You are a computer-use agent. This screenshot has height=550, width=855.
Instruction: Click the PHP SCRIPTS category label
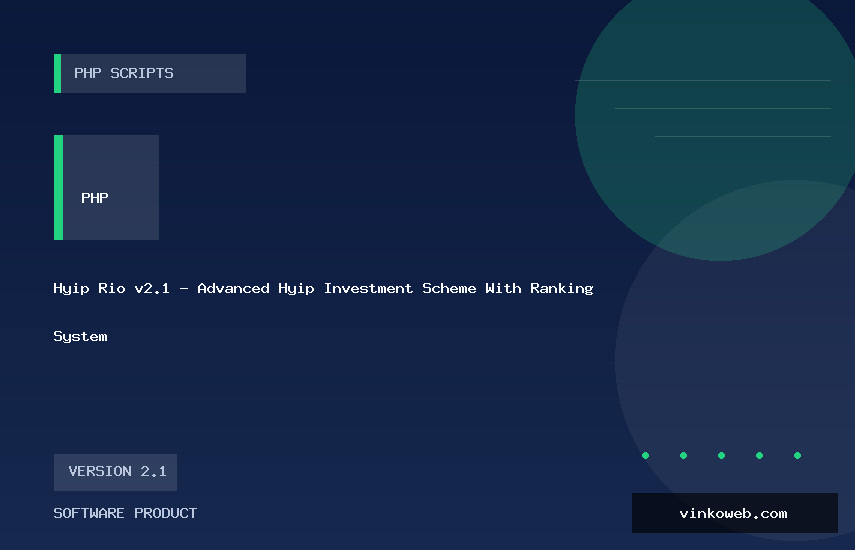click(150, 73)
